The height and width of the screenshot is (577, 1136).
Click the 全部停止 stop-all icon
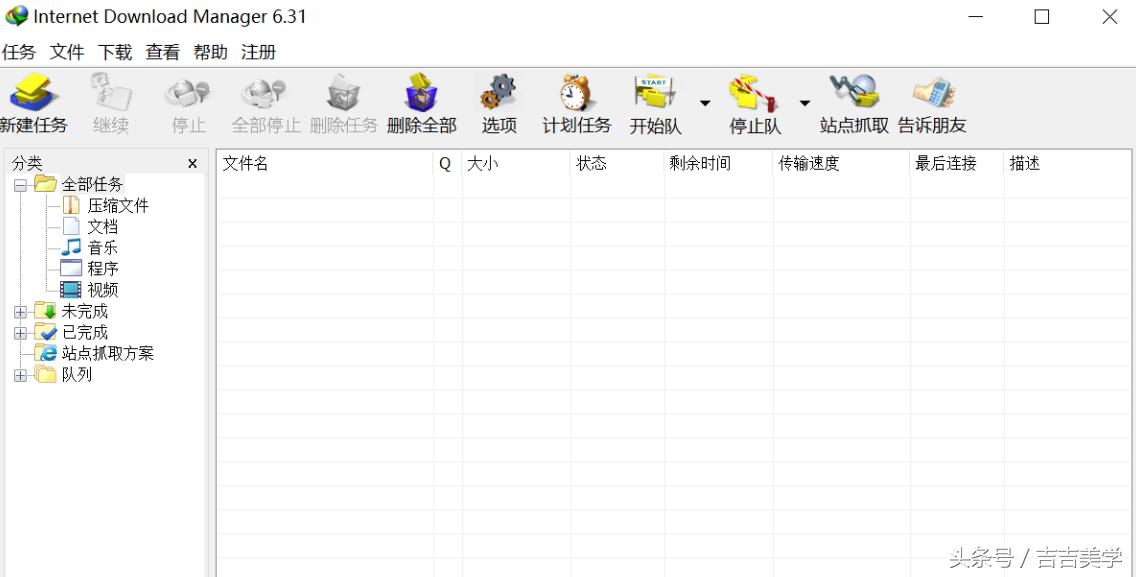pos(266,94)
